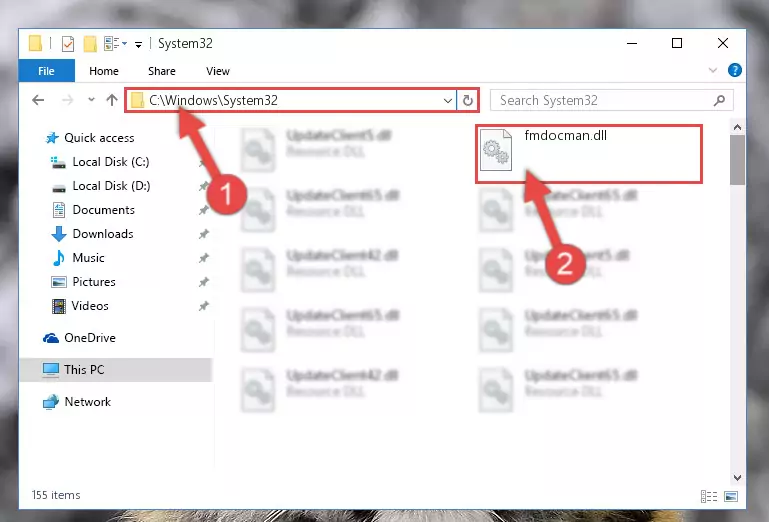The height and width of the screenshot is (522, 769).
Task: Open the fmdocman.dll file
Action: 589,154
